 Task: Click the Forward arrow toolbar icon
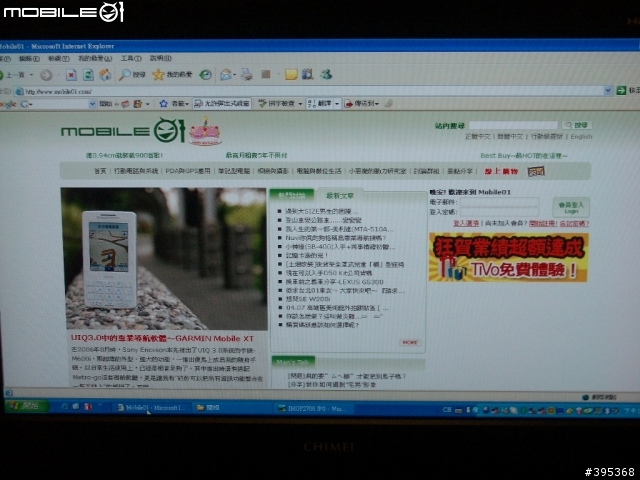46,75
